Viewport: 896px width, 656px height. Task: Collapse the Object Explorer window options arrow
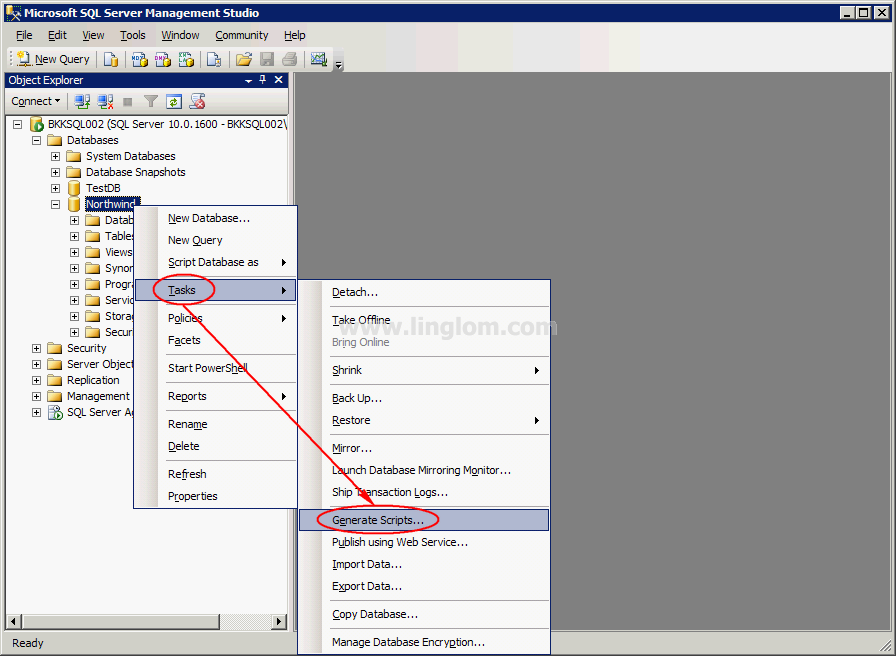[246, 80]
